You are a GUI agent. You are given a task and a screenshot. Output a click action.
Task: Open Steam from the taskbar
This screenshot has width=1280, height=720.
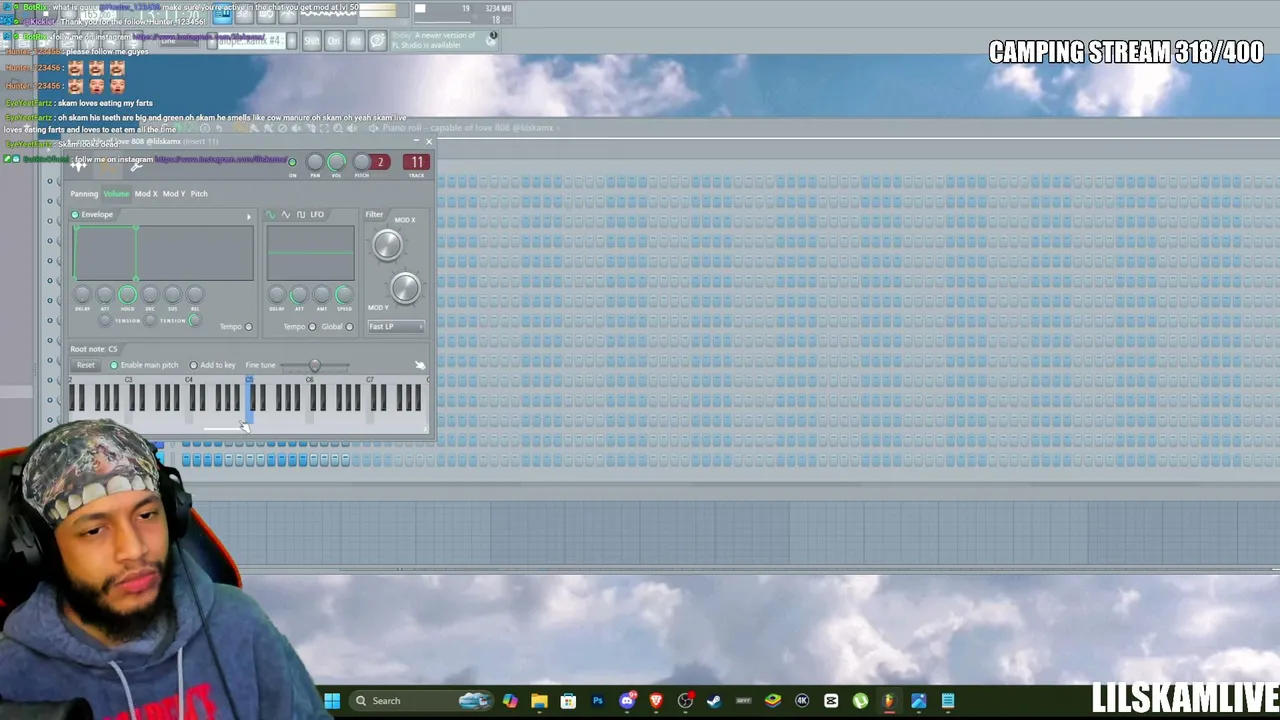tap(714, 701)
